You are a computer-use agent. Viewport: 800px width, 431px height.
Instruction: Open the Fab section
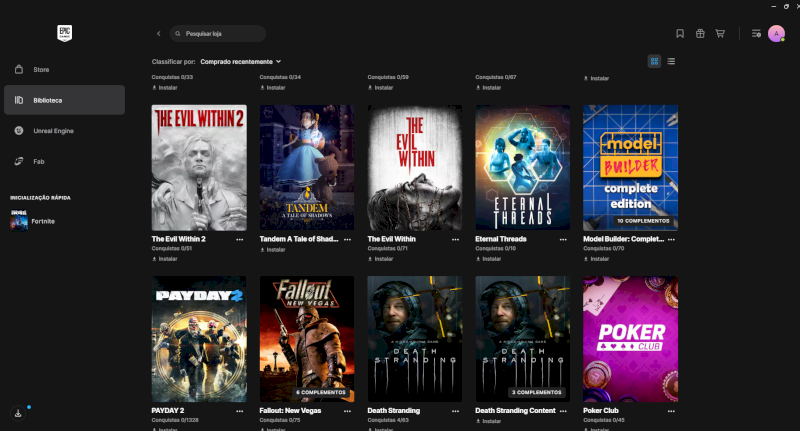coord(64,161)
